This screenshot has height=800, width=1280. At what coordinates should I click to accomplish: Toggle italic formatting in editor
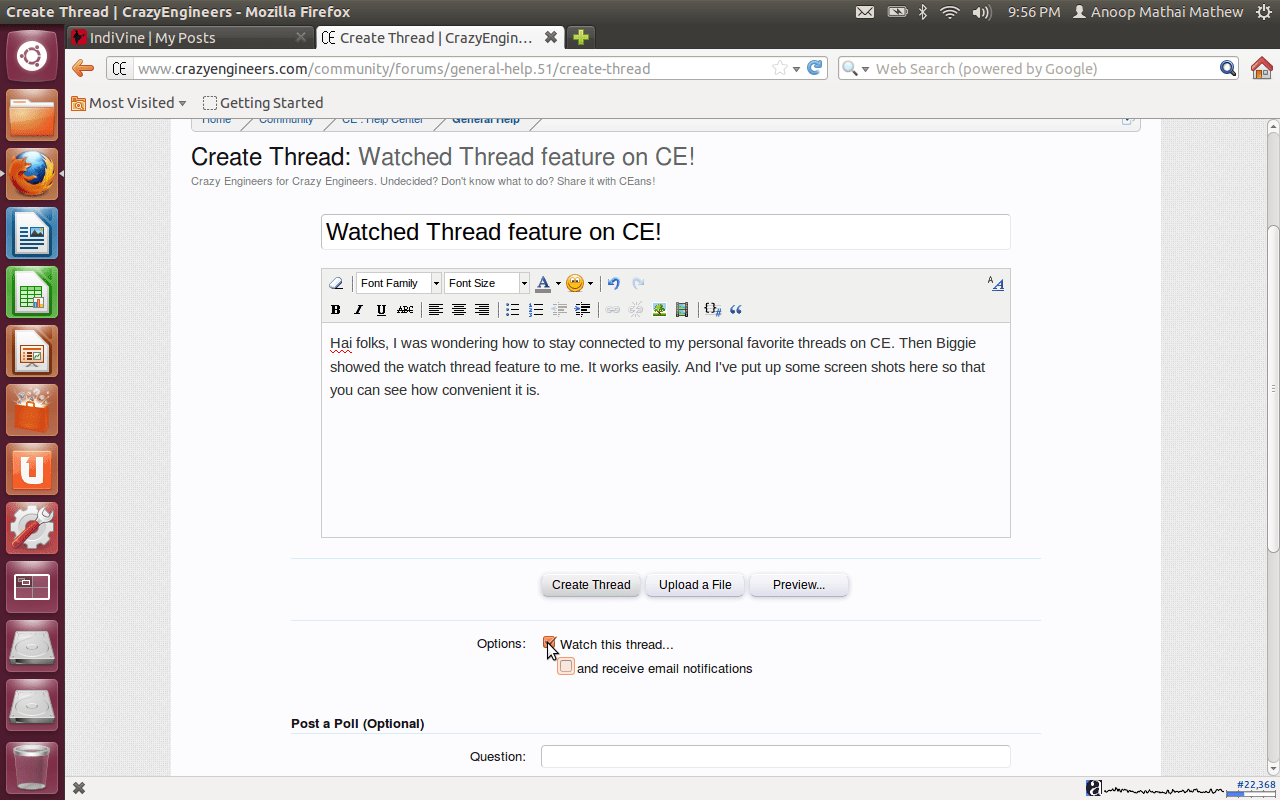[x=358, y=310]
